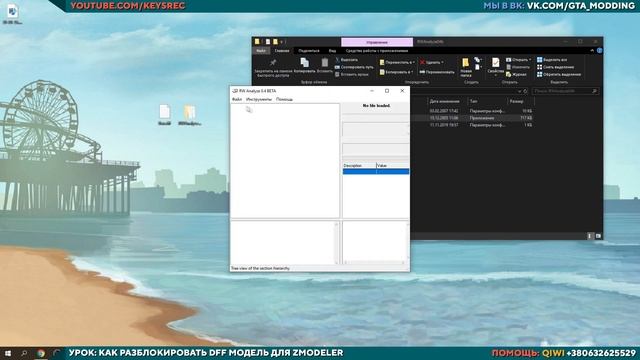Screen dimensions: 640x360
Task: Open Explorer help via the blue question icon
Action: [x=599, y=51]
